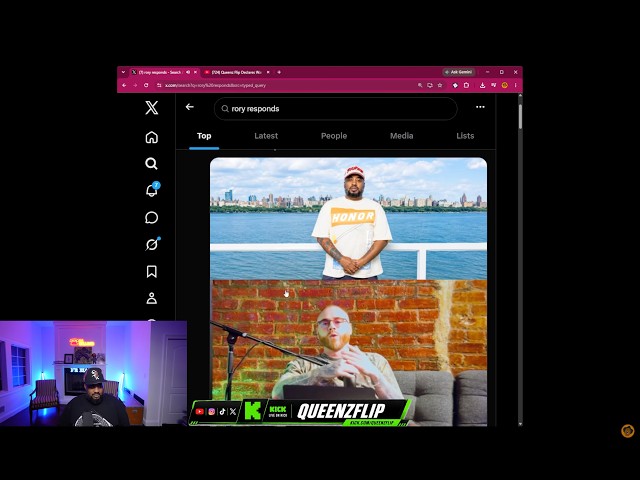Image resolution: width=640 pixels, height=480 pixels.
Task: Click the install/cast icon in address bar
Action: 430,85
